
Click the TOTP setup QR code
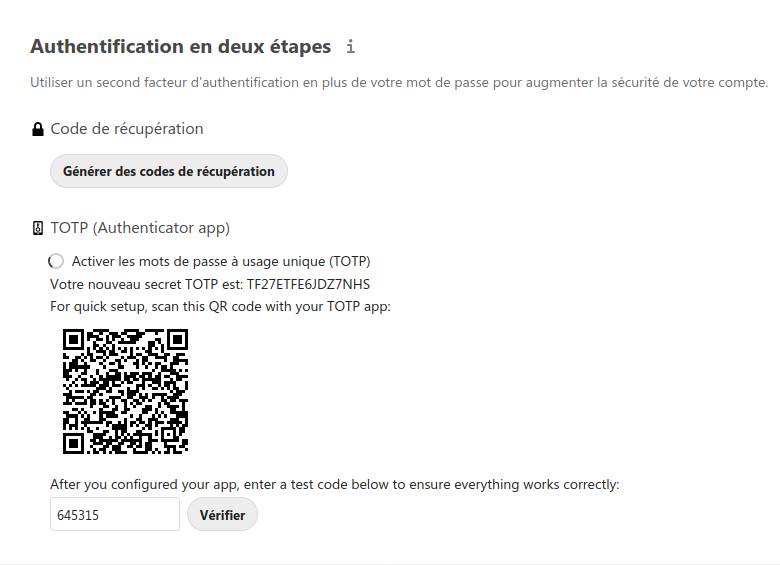pyautogui.click(x=125, y=391)
